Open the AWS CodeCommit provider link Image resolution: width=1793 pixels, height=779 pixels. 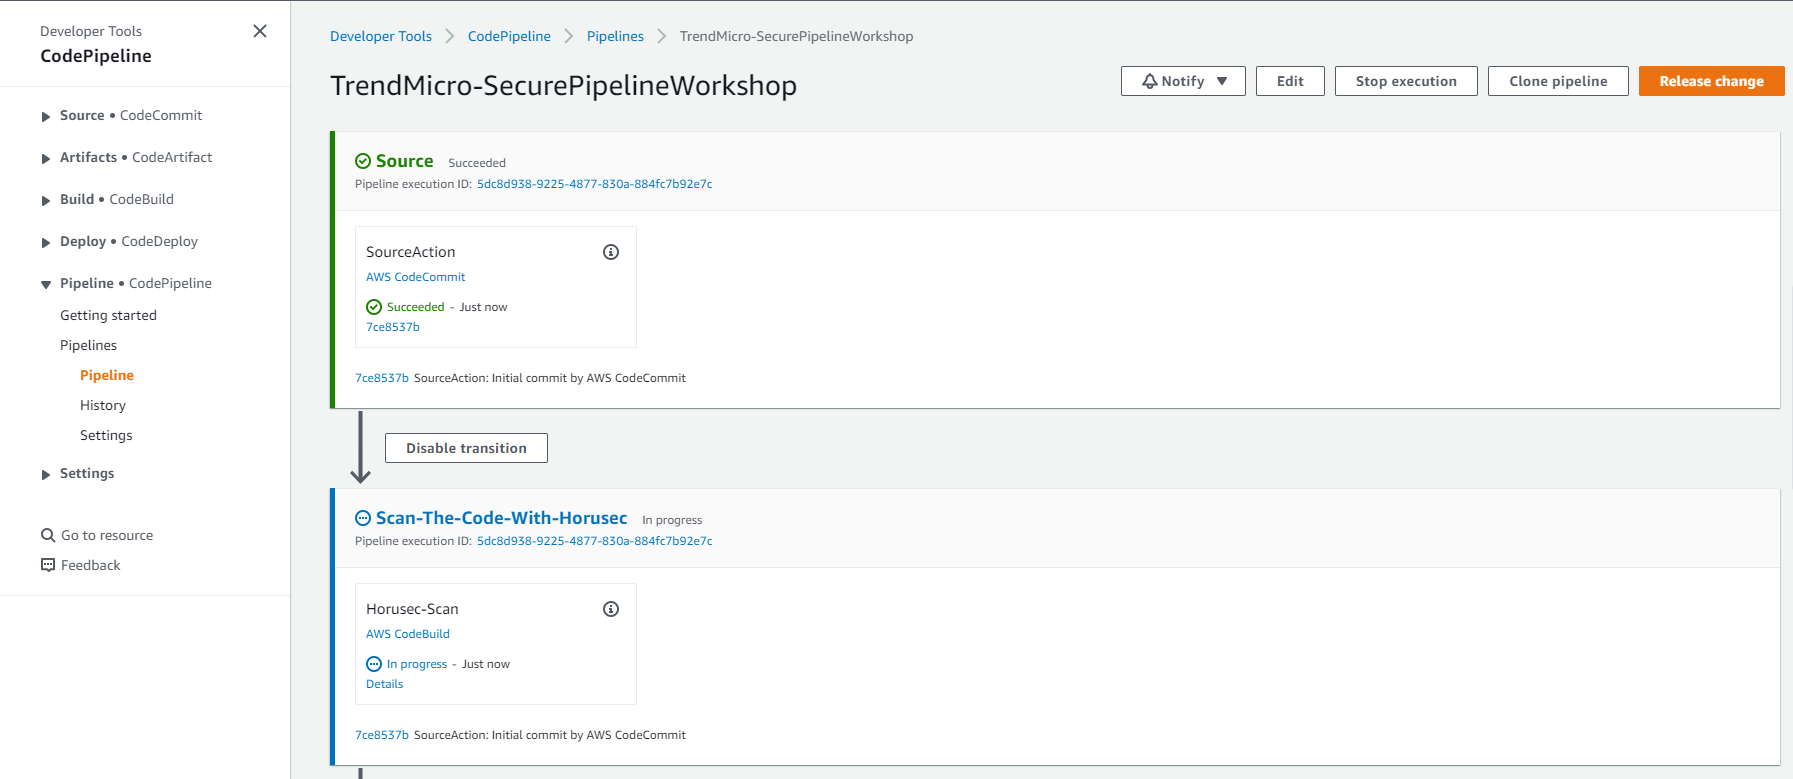click(x=415, y=277)
